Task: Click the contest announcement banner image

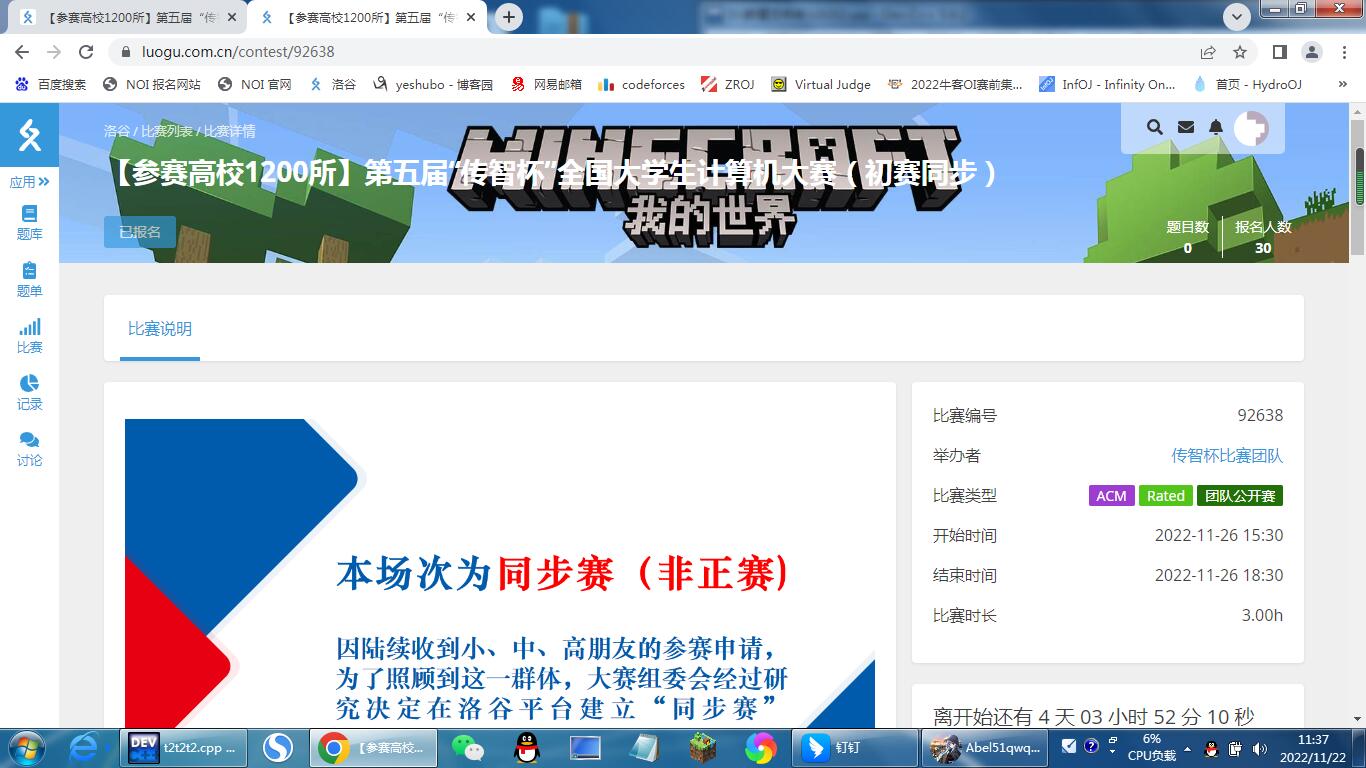Action: pyautogui.click(x=500, y=573)
